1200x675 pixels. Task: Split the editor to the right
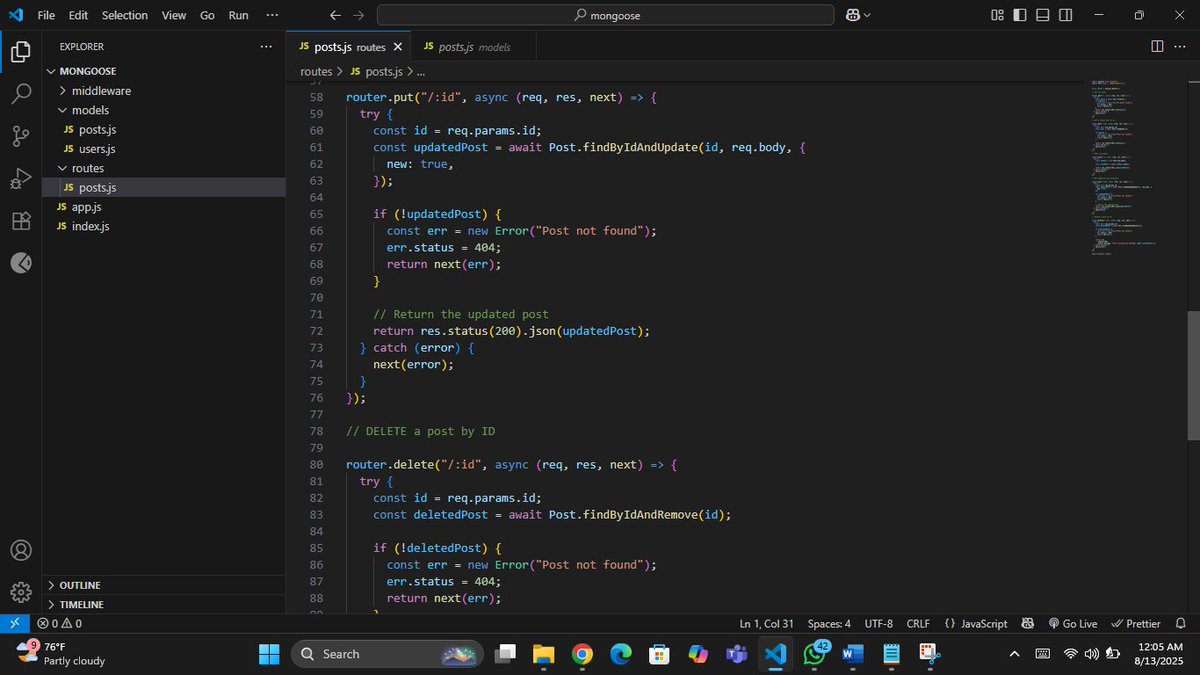click(x=1157, y=46)
